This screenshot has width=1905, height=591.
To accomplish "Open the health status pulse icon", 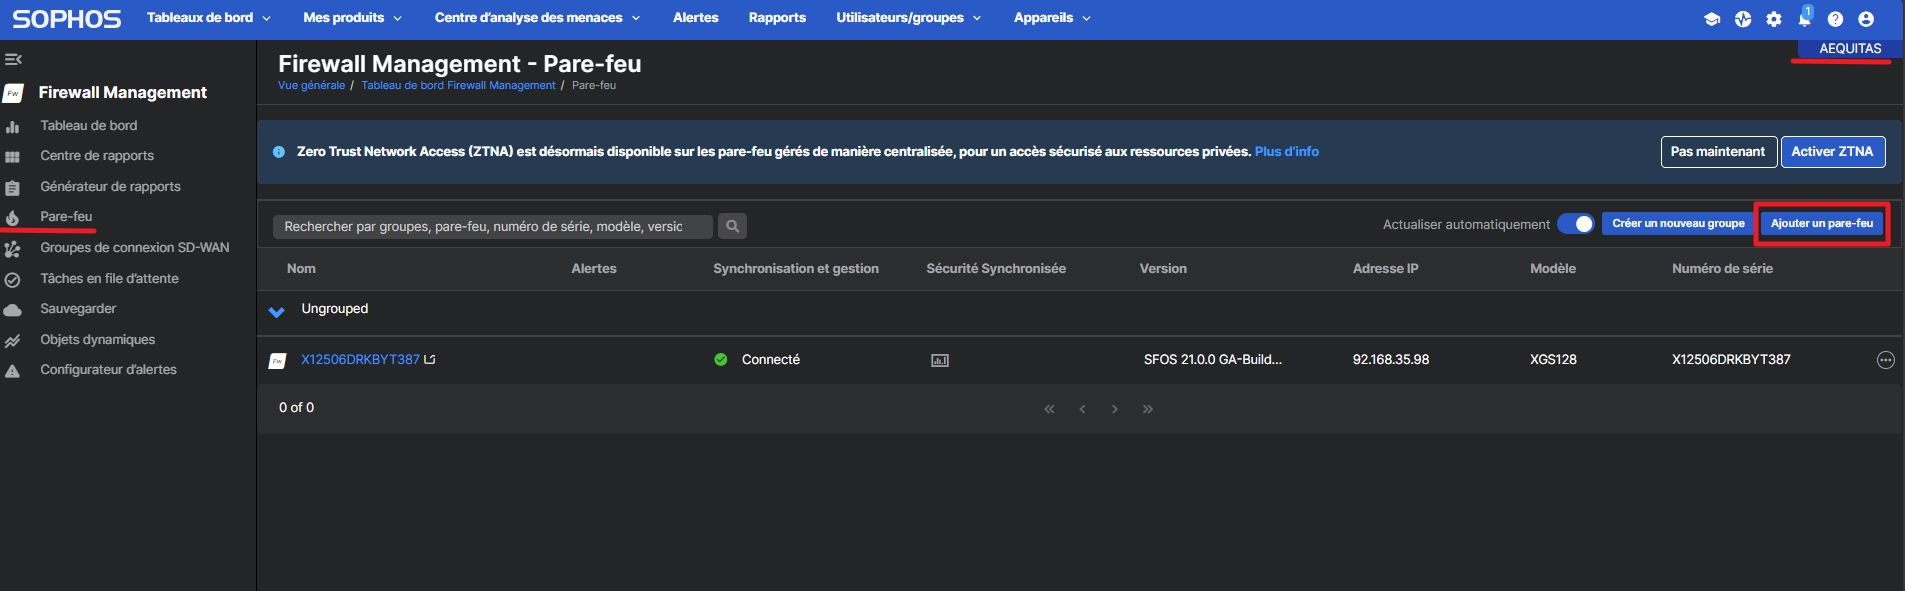I will coord(1743,19).
